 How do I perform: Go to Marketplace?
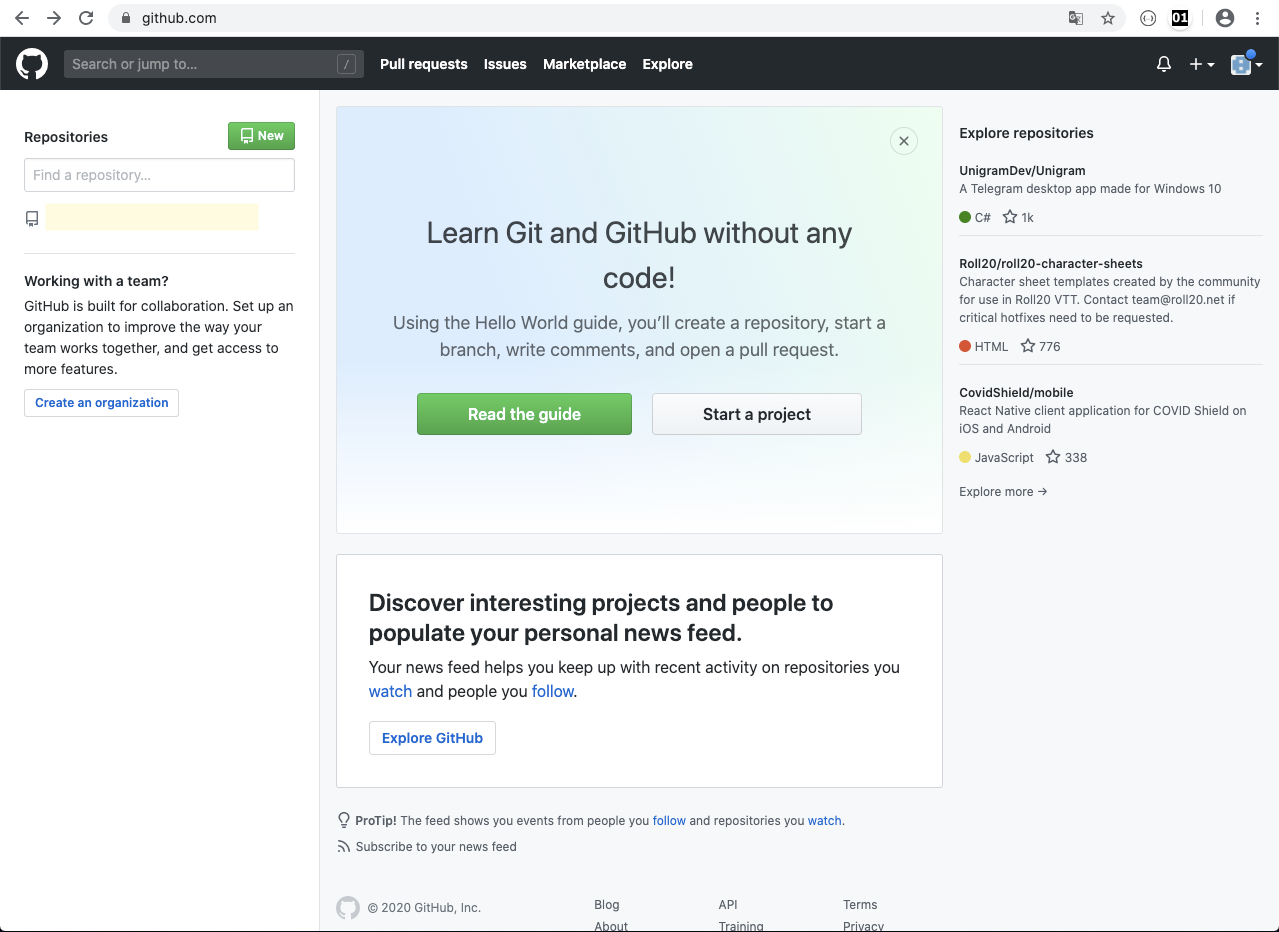click(x=584, y=64)
